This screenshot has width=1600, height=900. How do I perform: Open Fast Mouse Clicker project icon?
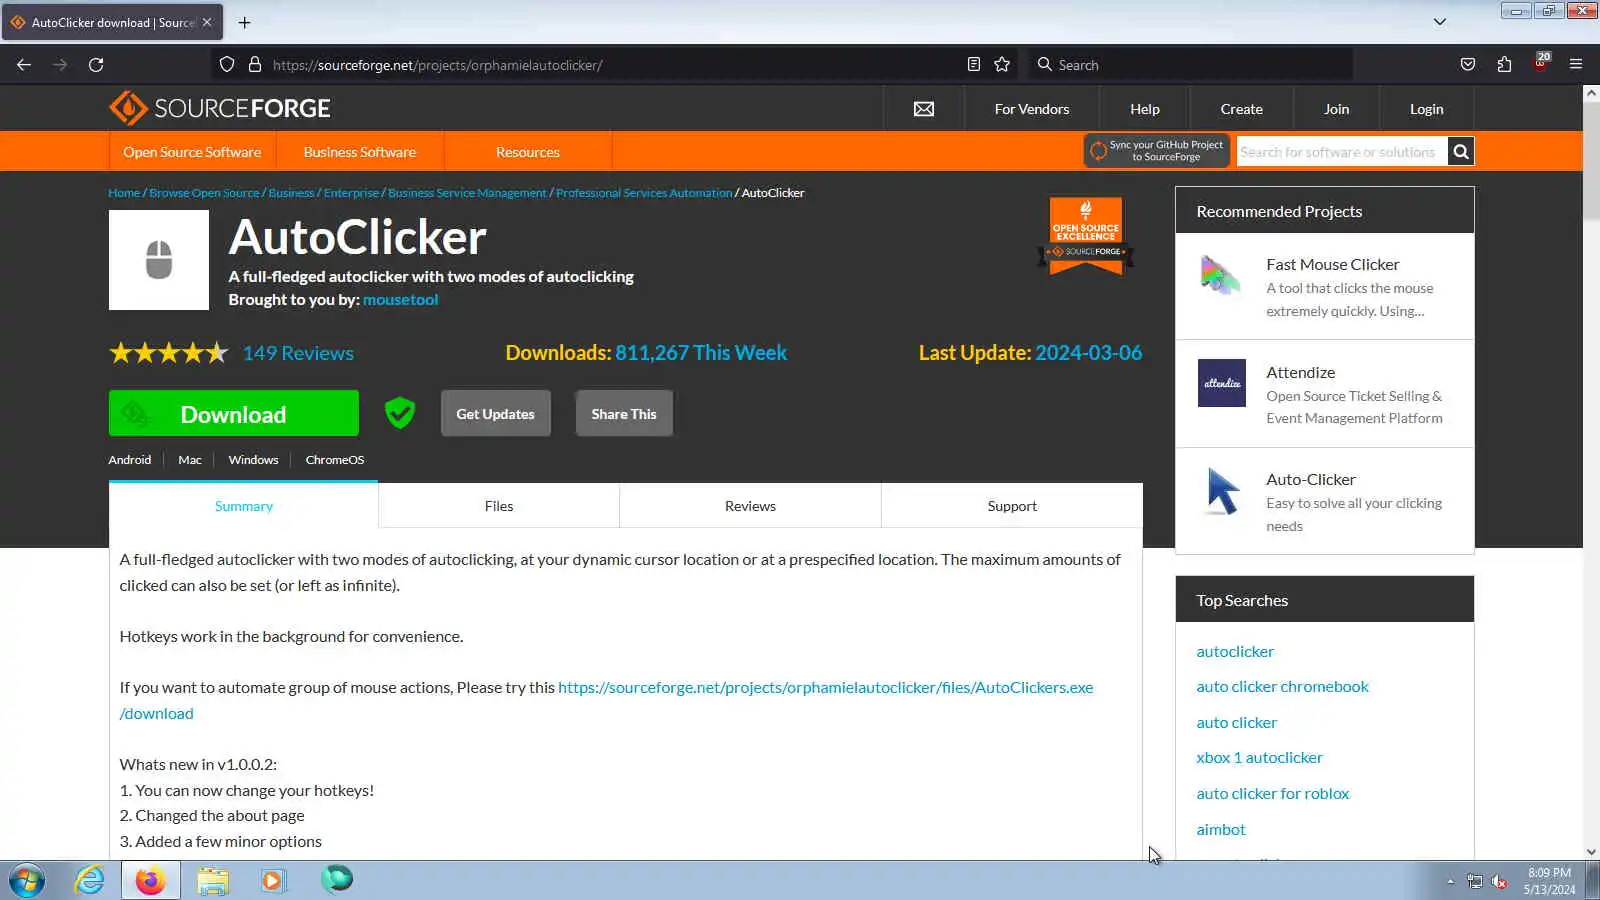(x=1221, y=275)
